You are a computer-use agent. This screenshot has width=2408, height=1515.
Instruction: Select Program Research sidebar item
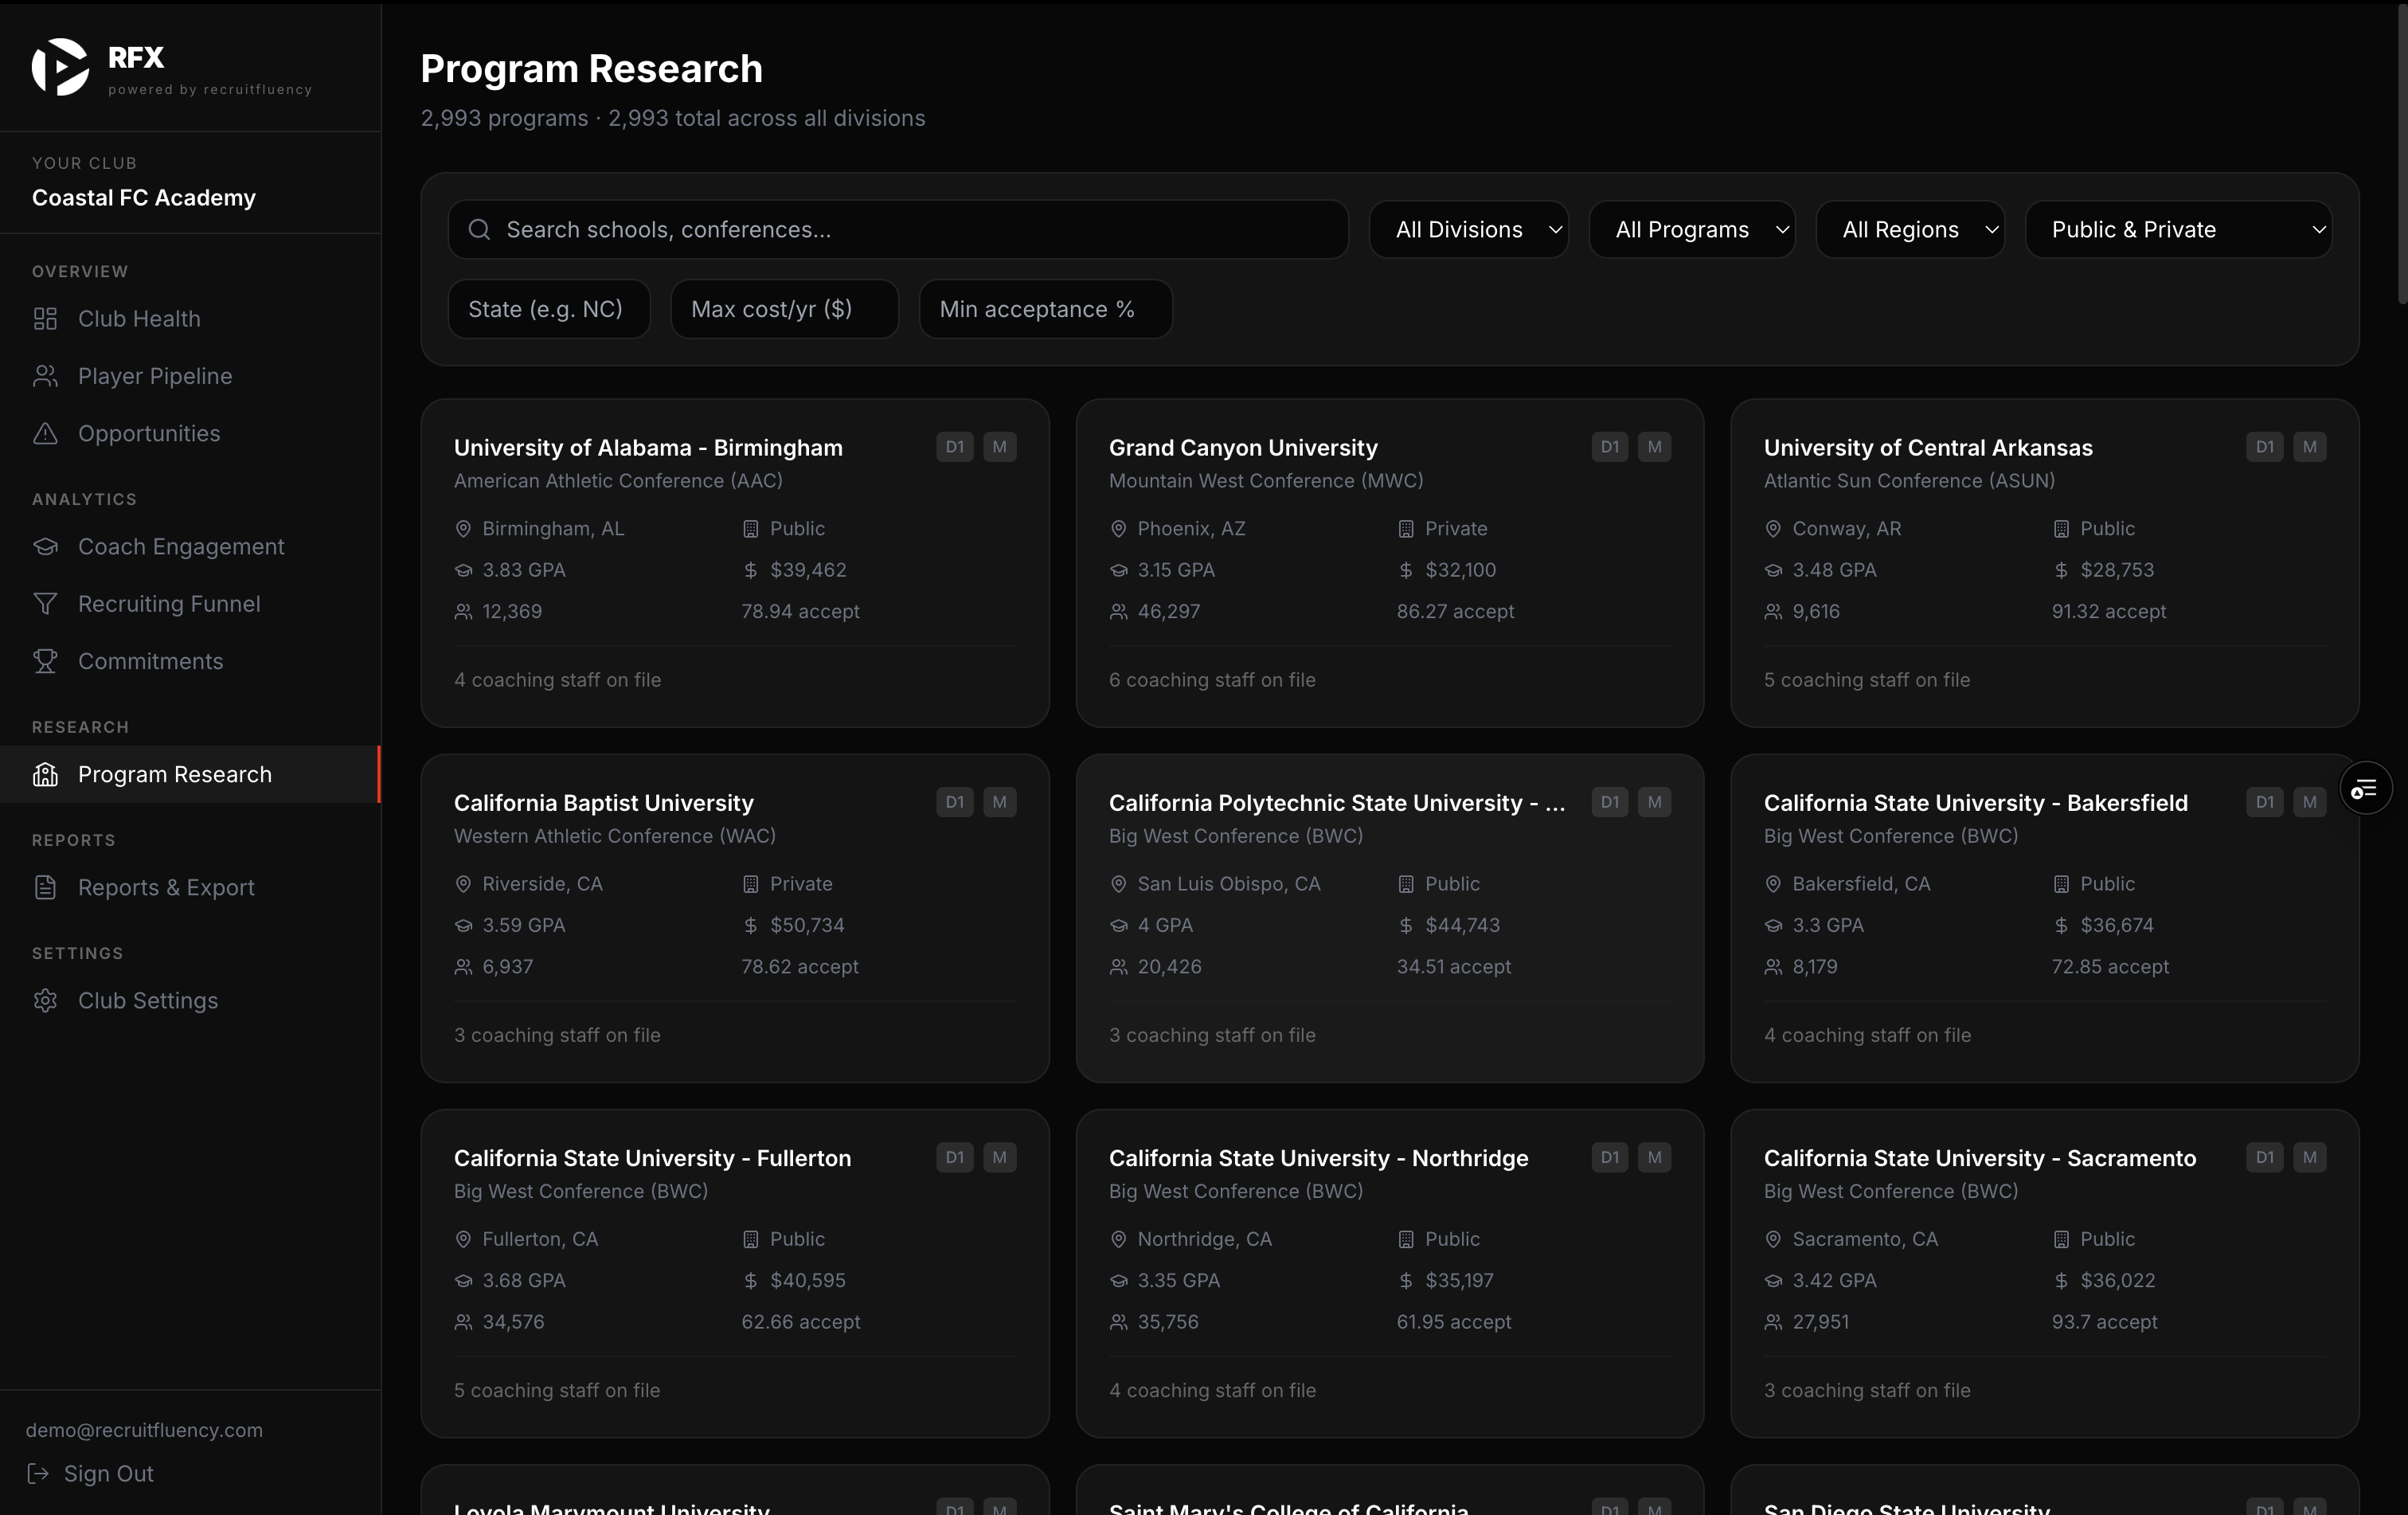pos(190,774)
